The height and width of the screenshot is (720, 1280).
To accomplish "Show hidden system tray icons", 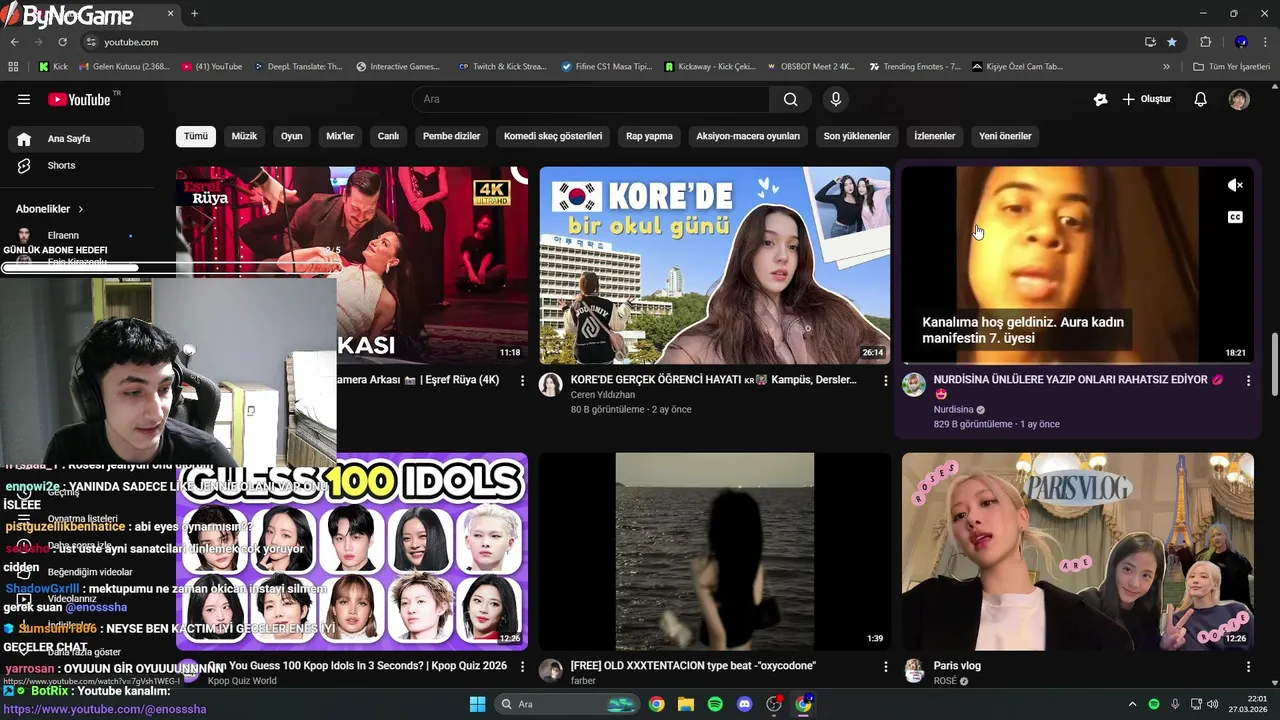I will coord(1132,704).
